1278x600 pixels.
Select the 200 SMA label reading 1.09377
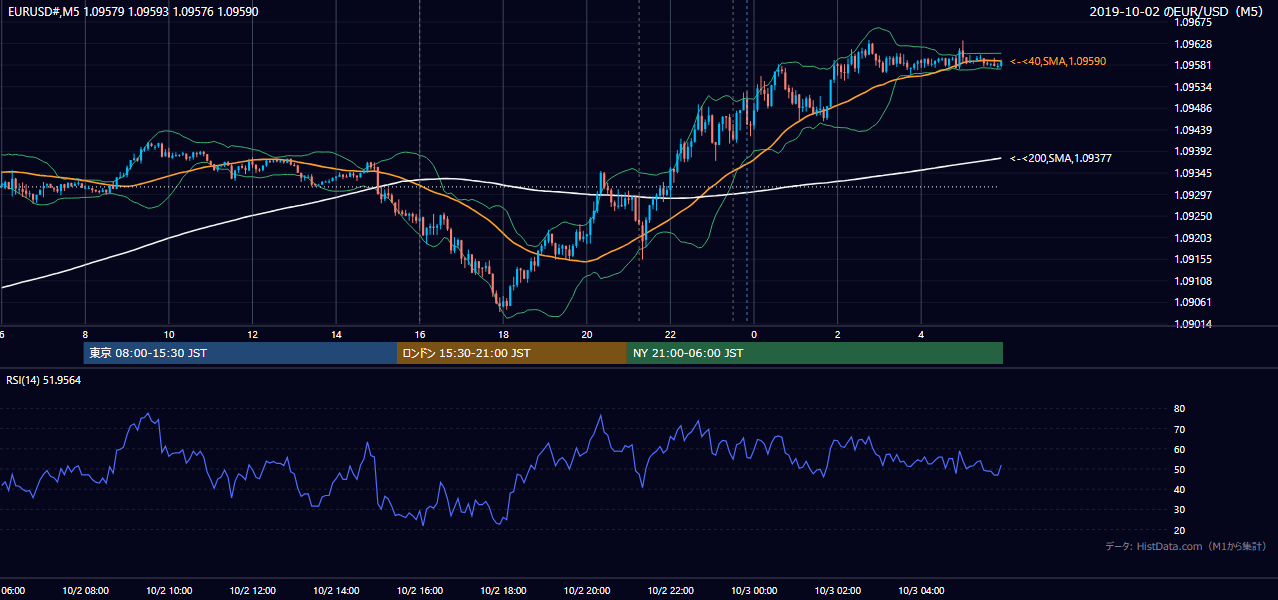click(1061, 158)
